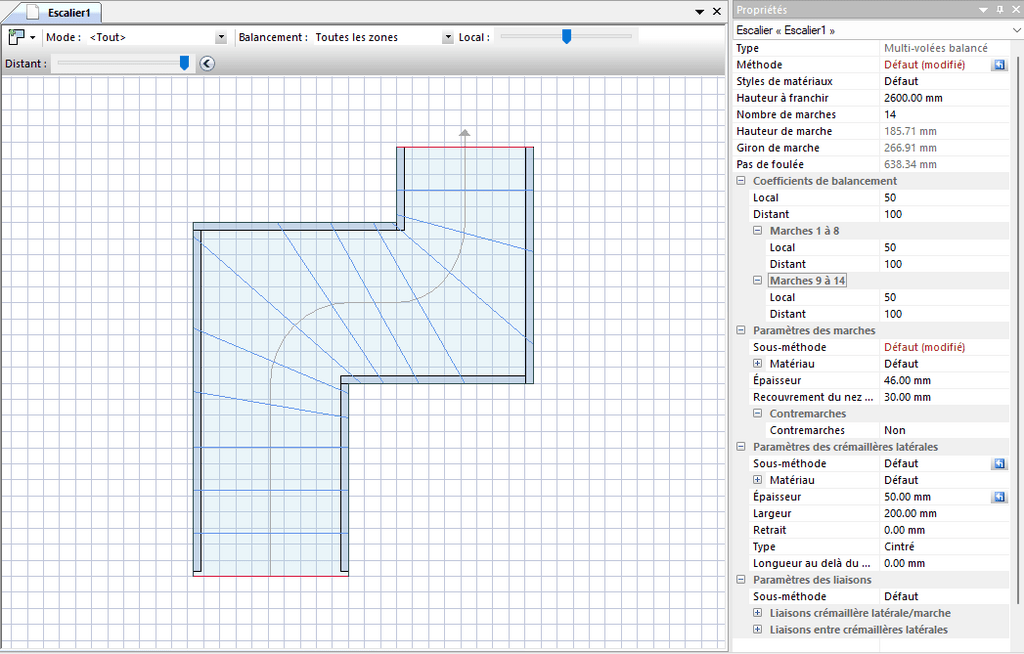Open the Balancement zones dropdown
Image resolution: width=1024 pixels, height=654 pixels.
(x=447, y=37)
